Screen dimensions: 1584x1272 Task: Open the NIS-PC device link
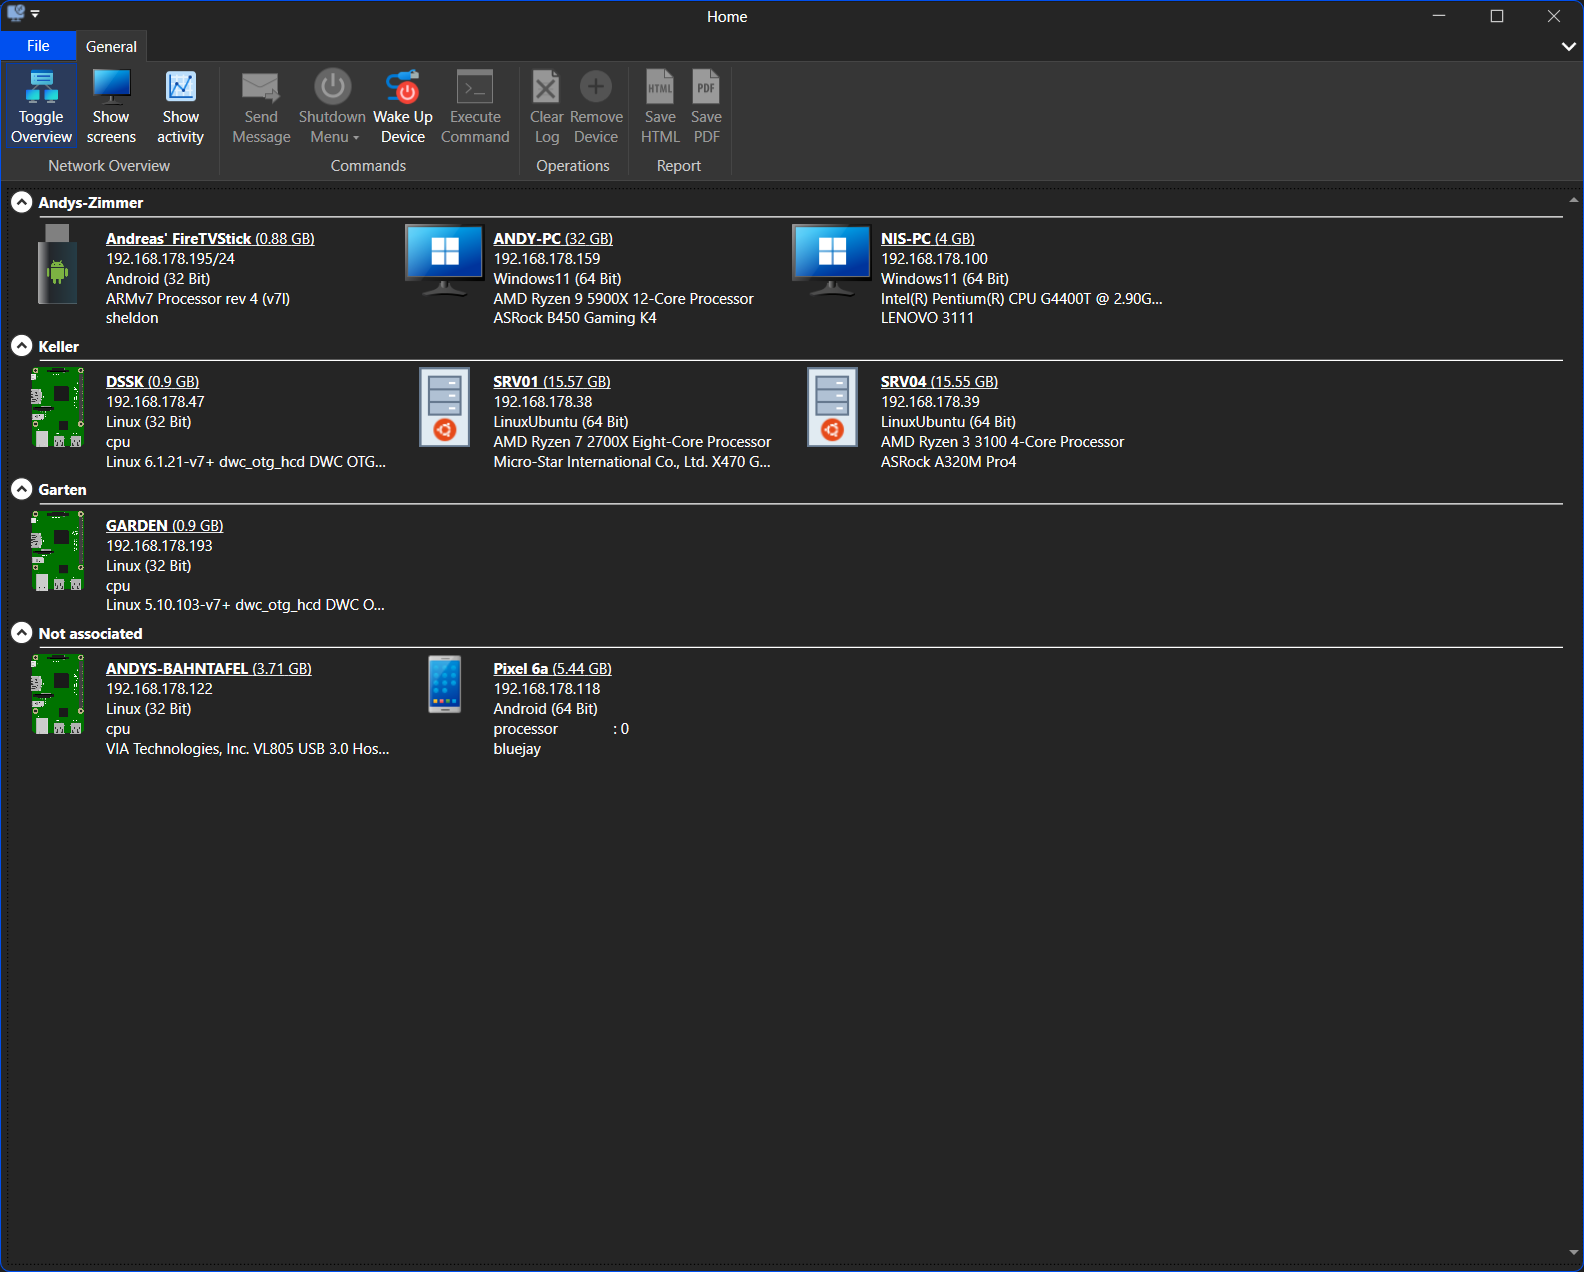(x=927, y=239)
